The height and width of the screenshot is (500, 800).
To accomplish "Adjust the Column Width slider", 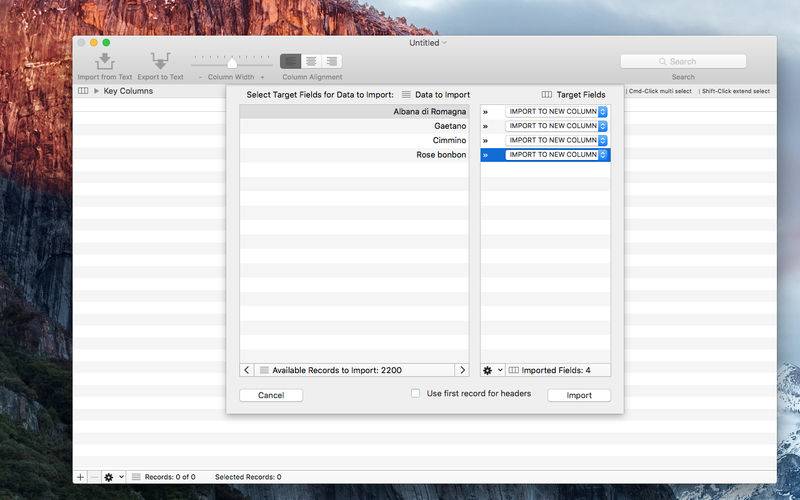I will [x=232, y=62].
